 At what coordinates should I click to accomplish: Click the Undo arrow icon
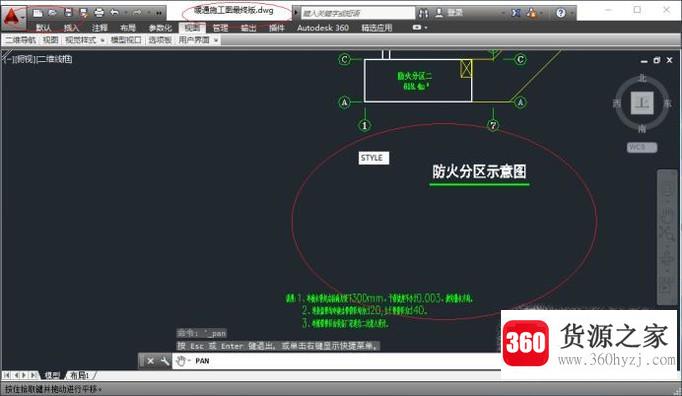(115, 13)
